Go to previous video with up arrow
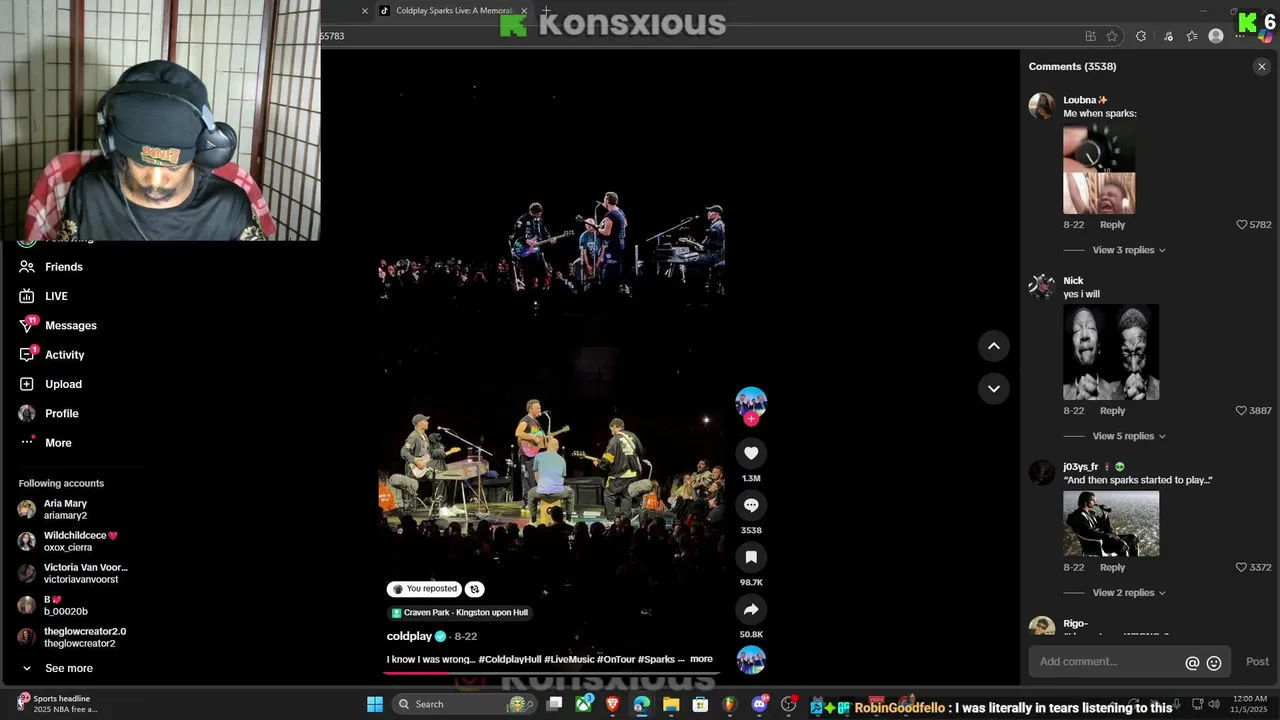Viewport: 1280px width, 720px height. tap(994, 346)
